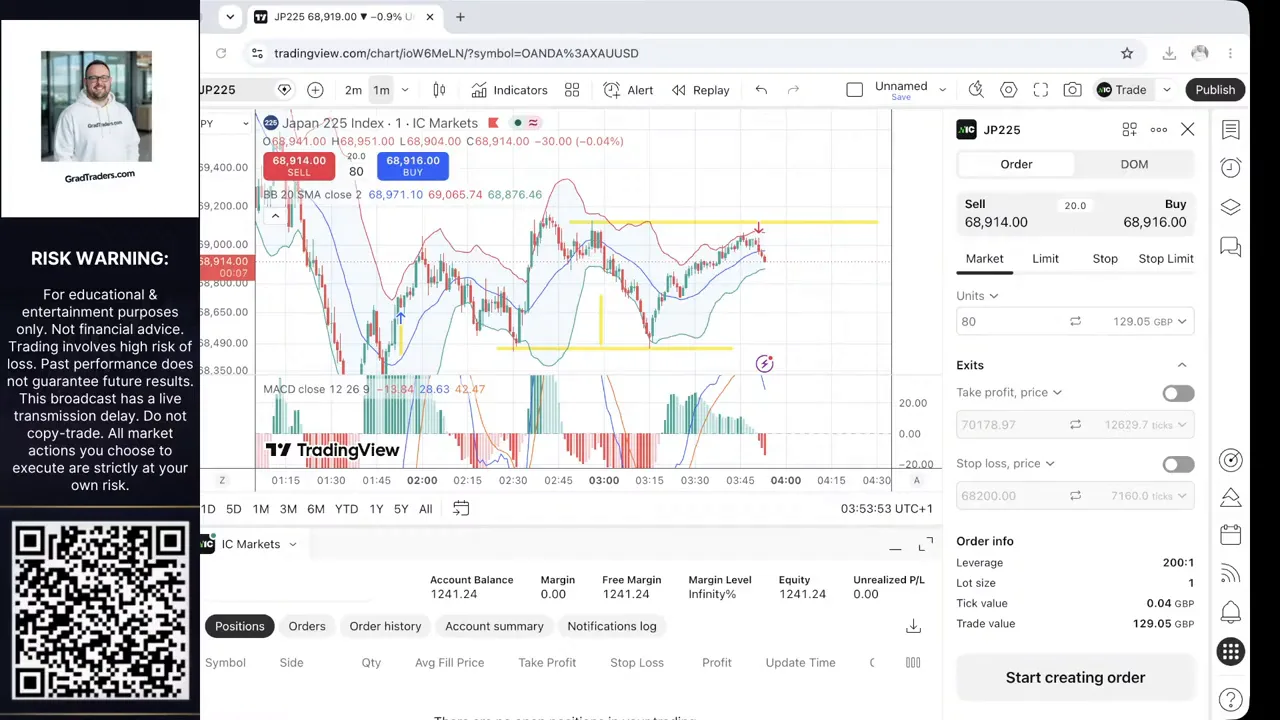Viewport: 1280px width, 720px height.
Task: Open order panel more options dots
Action: tap(1159, 130)
